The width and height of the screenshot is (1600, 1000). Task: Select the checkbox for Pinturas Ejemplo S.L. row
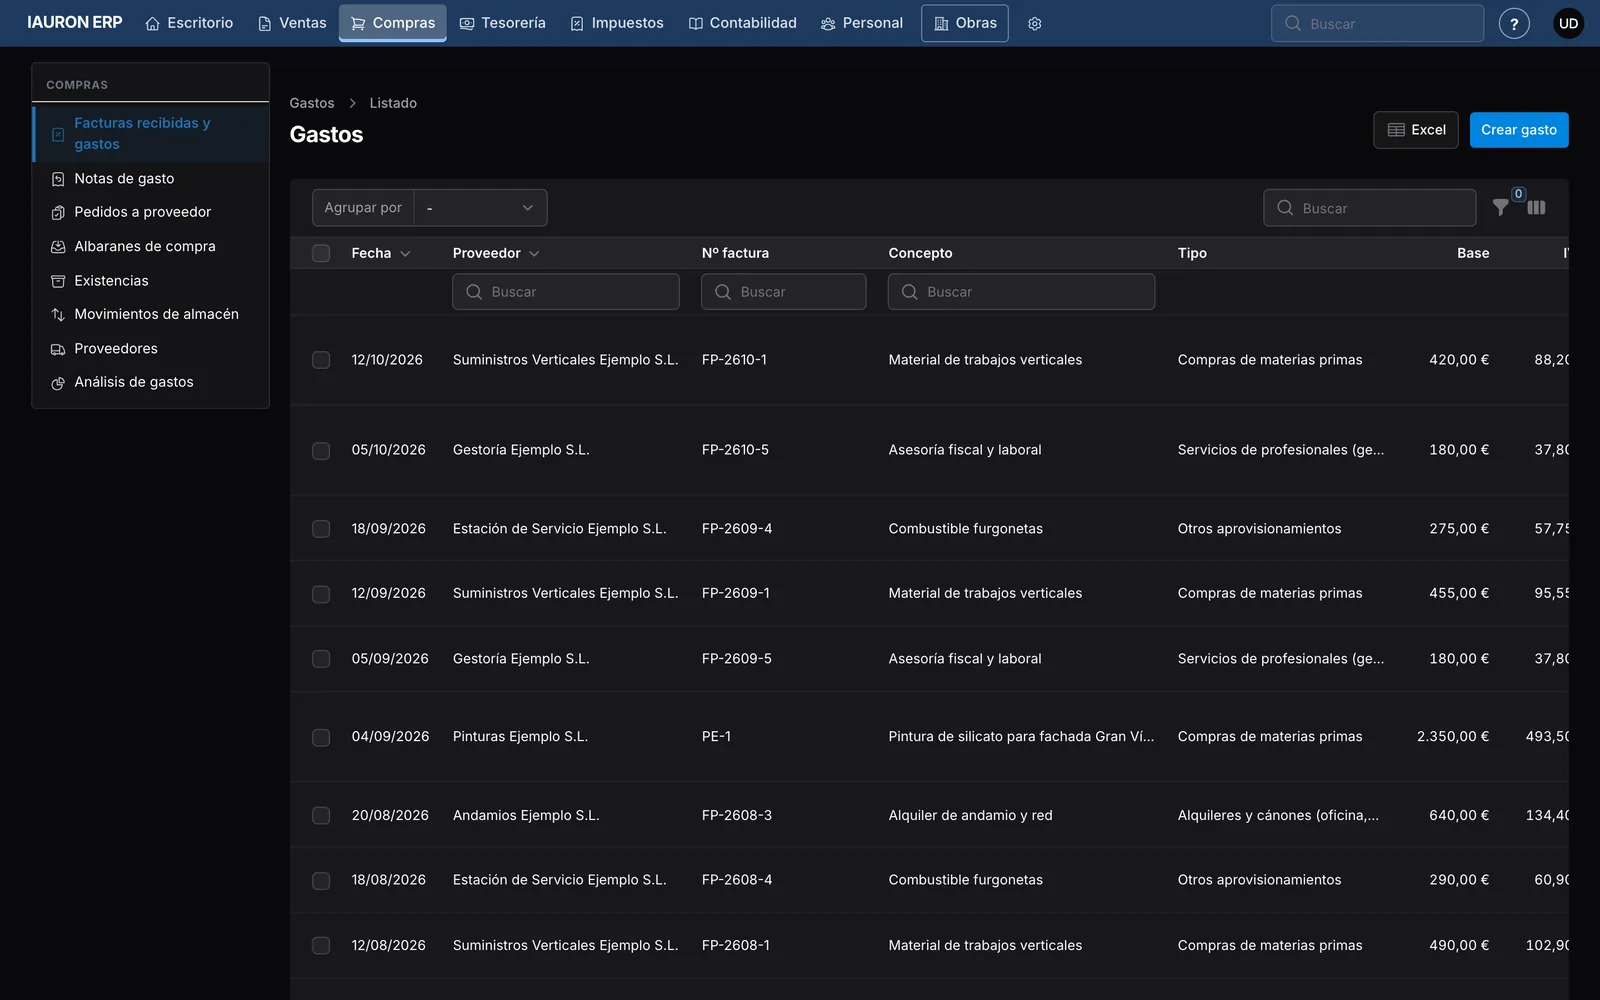click(321, 738)
